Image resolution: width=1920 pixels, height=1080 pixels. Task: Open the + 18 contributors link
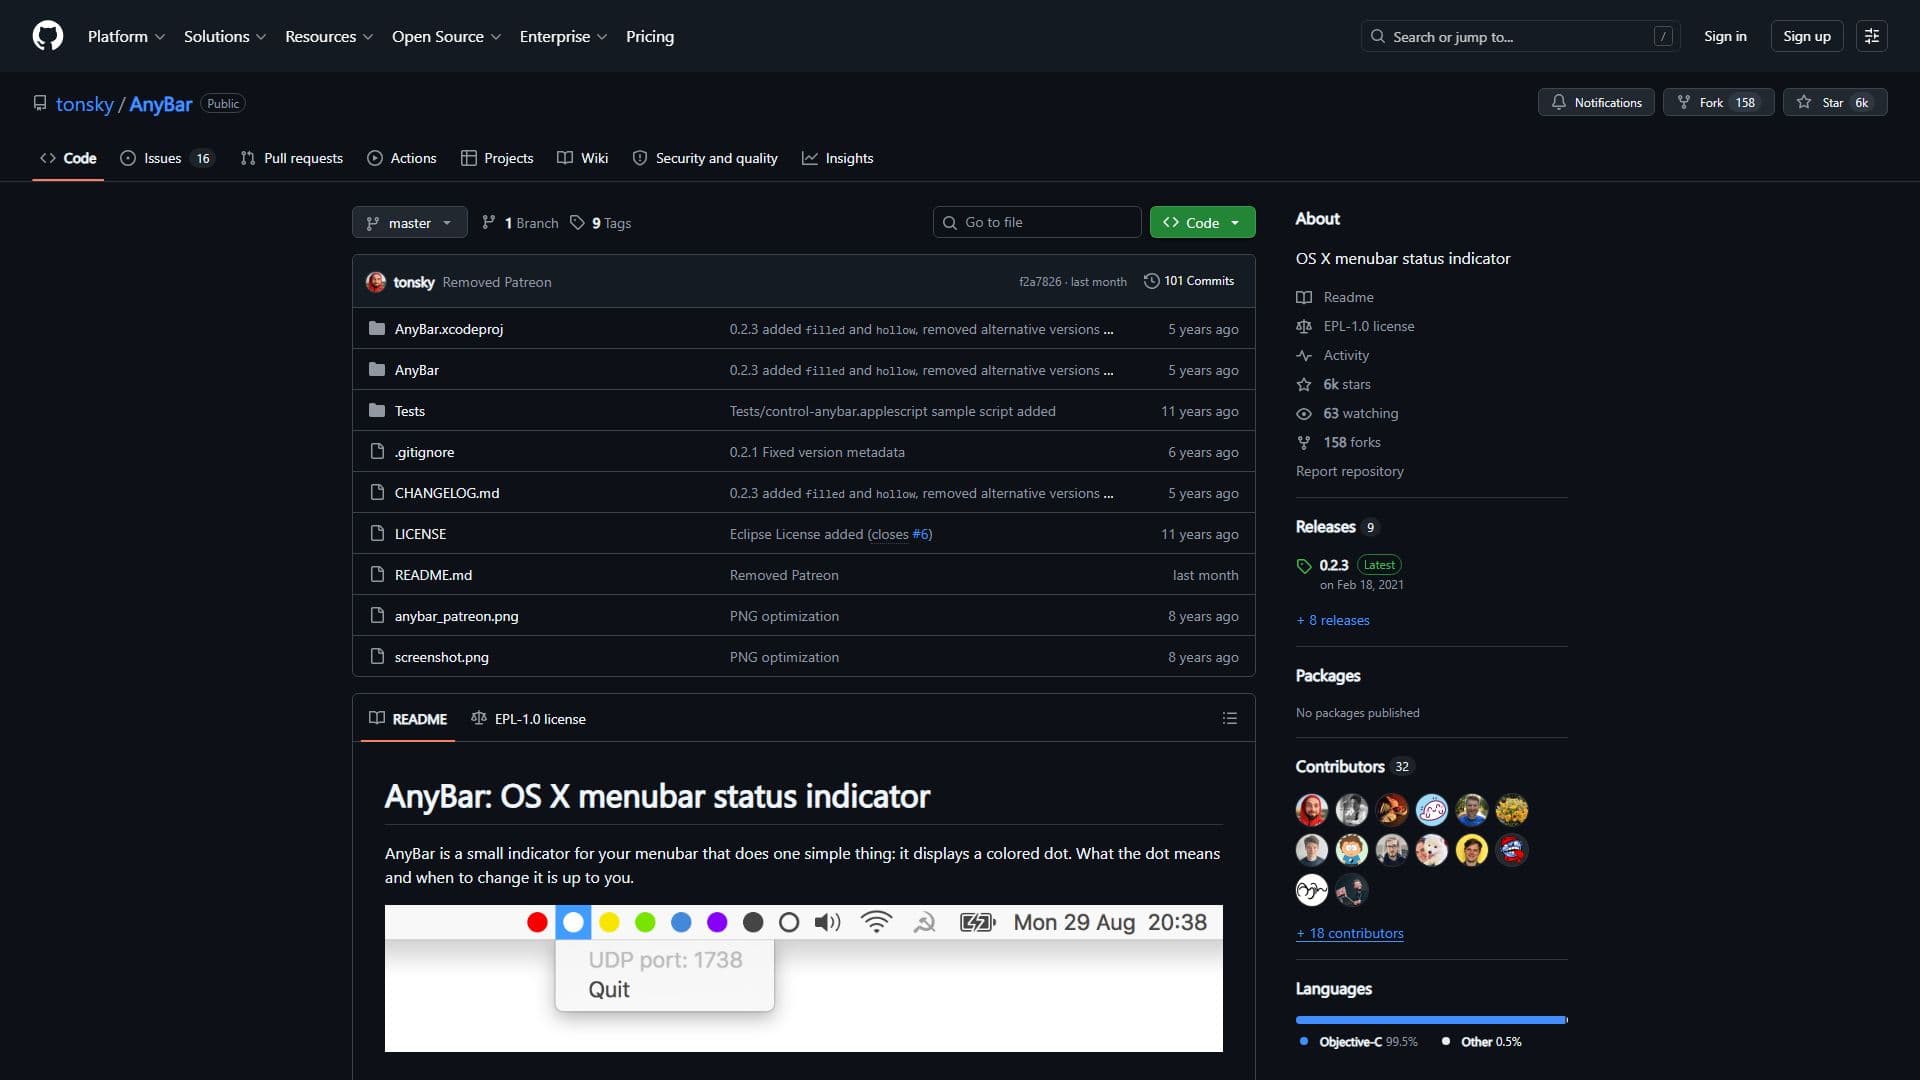click(x=1350, y=933)
